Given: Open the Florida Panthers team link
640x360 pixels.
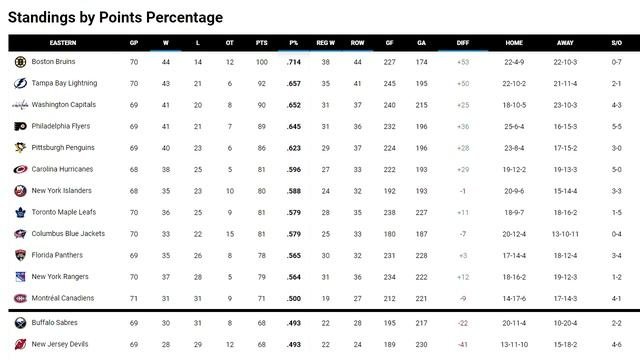Looking at the screenshot, I should (57, 255).
